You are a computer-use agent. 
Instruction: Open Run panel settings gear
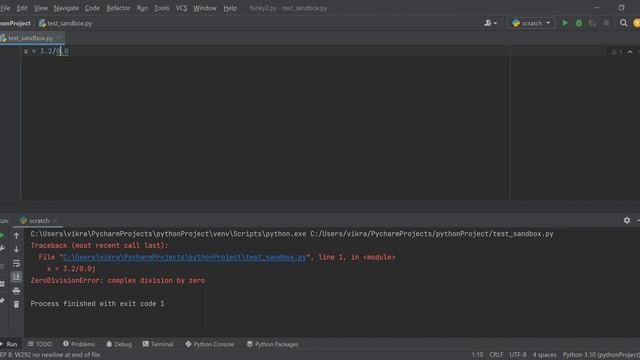[x=627, y=220]
